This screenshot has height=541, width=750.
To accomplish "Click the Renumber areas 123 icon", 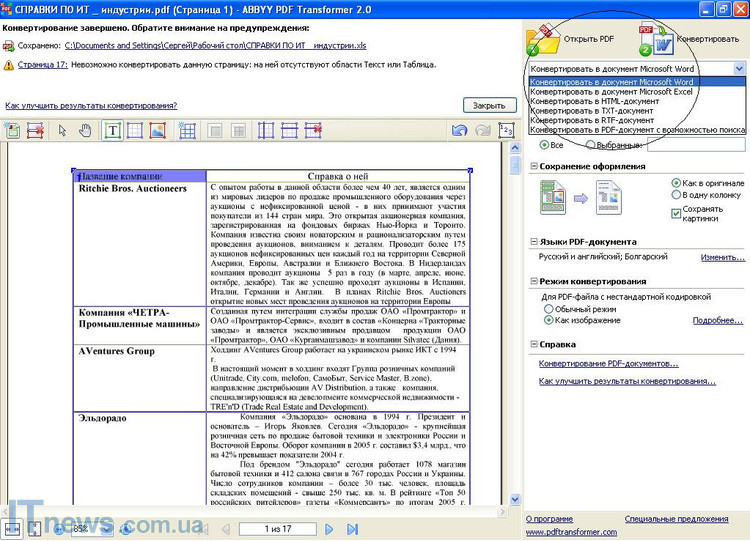I will coord(506,130).
